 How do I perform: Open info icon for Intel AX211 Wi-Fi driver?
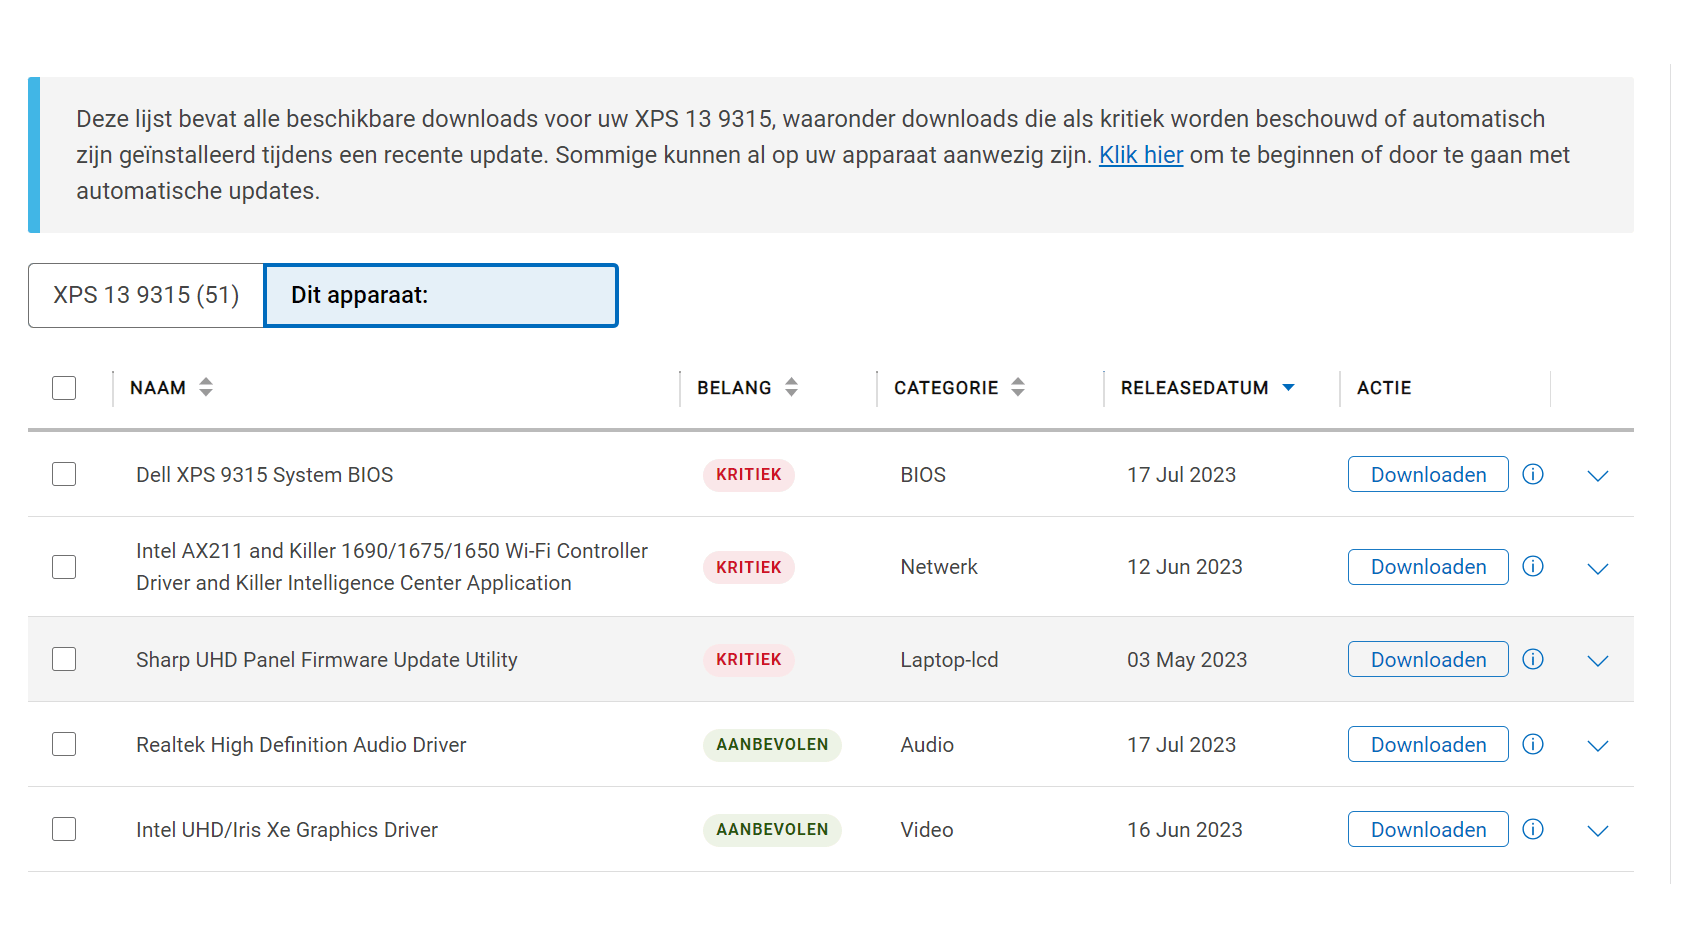click(1533, 566)
